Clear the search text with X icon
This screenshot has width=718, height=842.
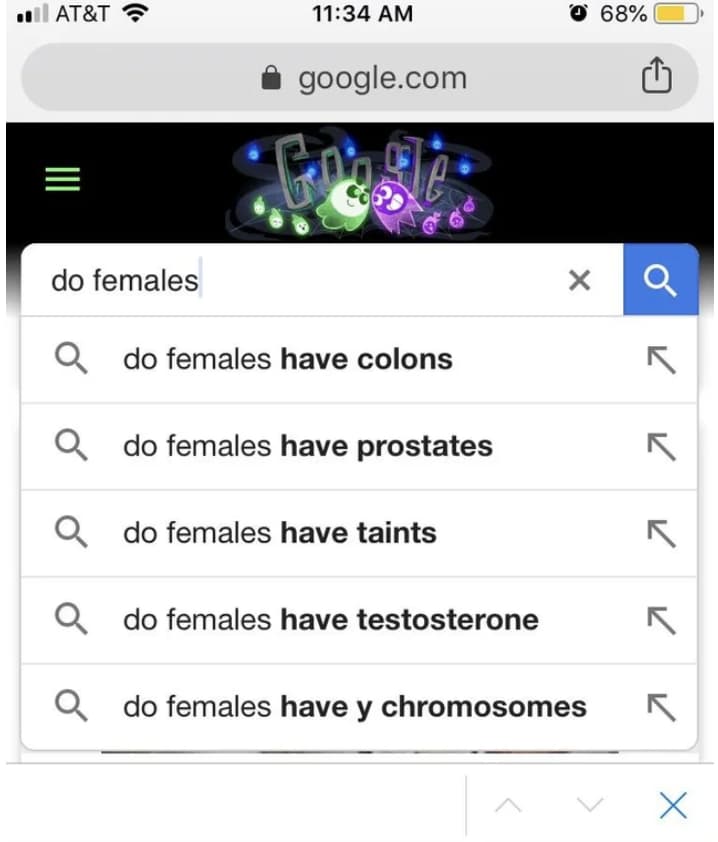[x=579, y=281]
